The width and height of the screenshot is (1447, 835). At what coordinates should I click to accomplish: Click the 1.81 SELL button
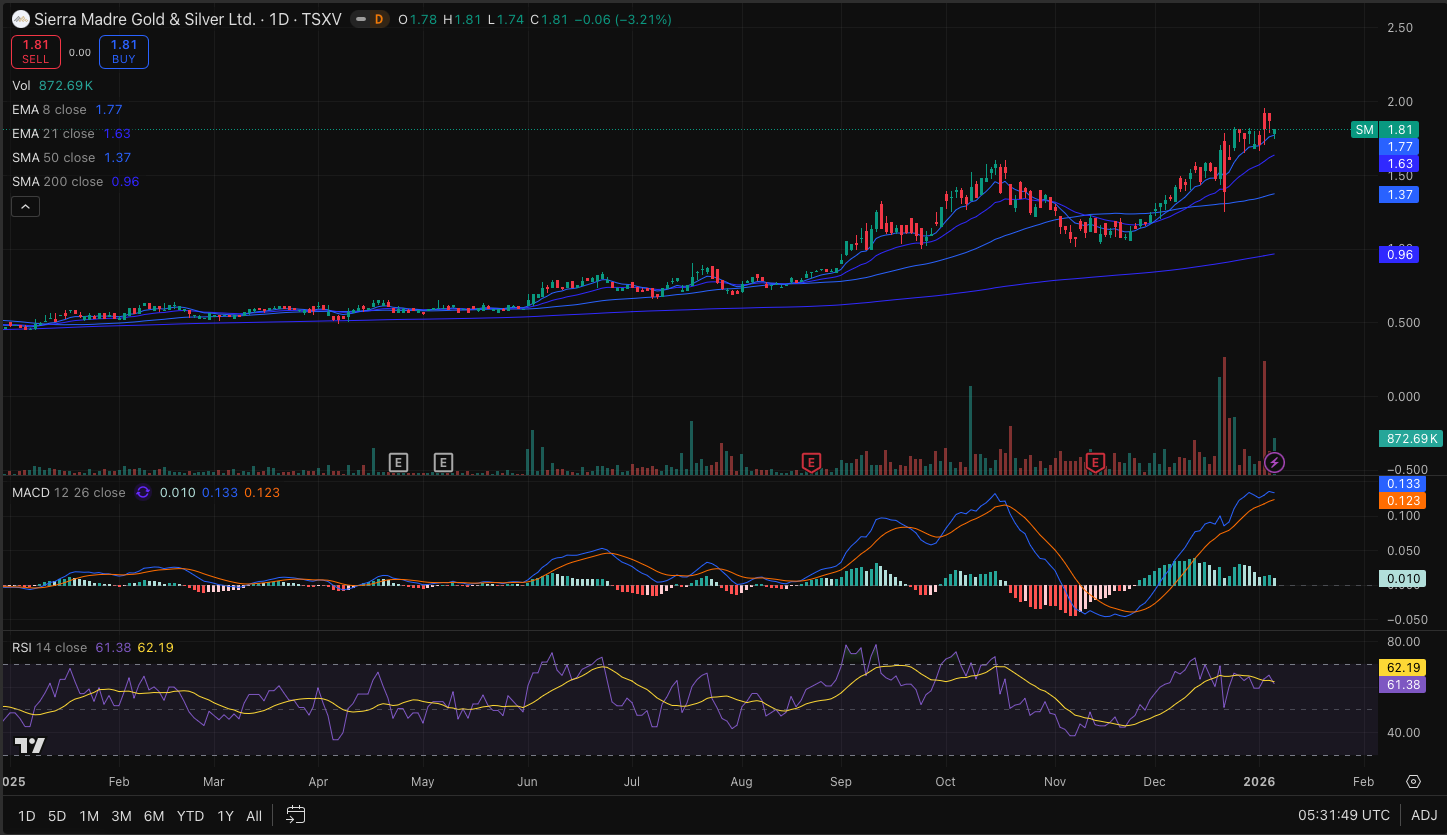tap(36, 51)
